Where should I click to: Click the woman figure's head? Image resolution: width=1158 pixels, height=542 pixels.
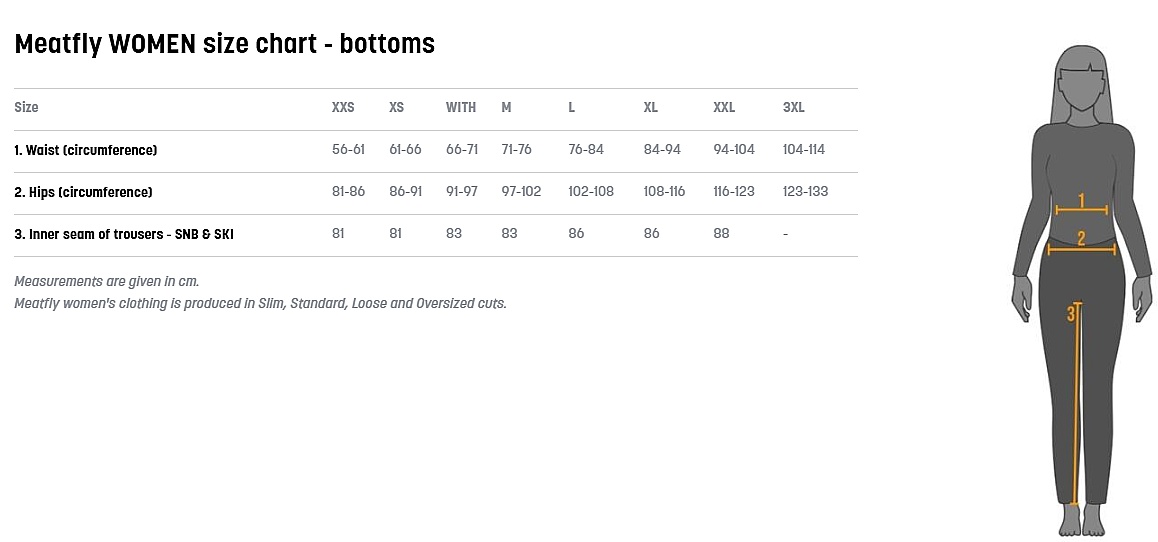(1081, 84)
